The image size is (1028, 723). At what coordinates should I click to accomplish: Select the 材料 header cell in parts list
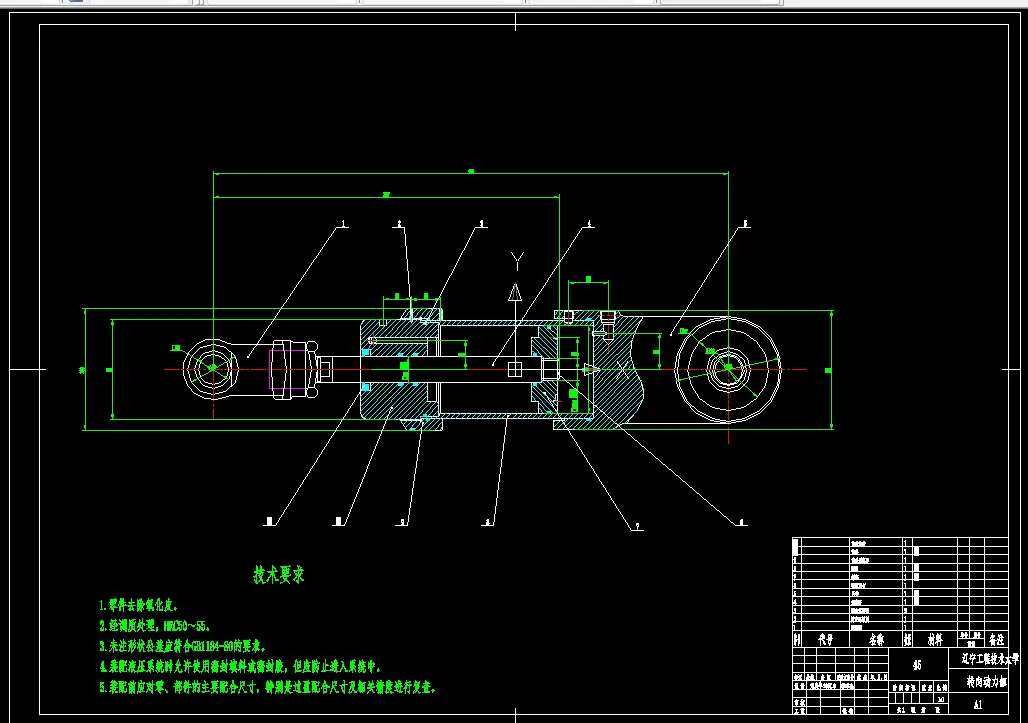point(935,639)
